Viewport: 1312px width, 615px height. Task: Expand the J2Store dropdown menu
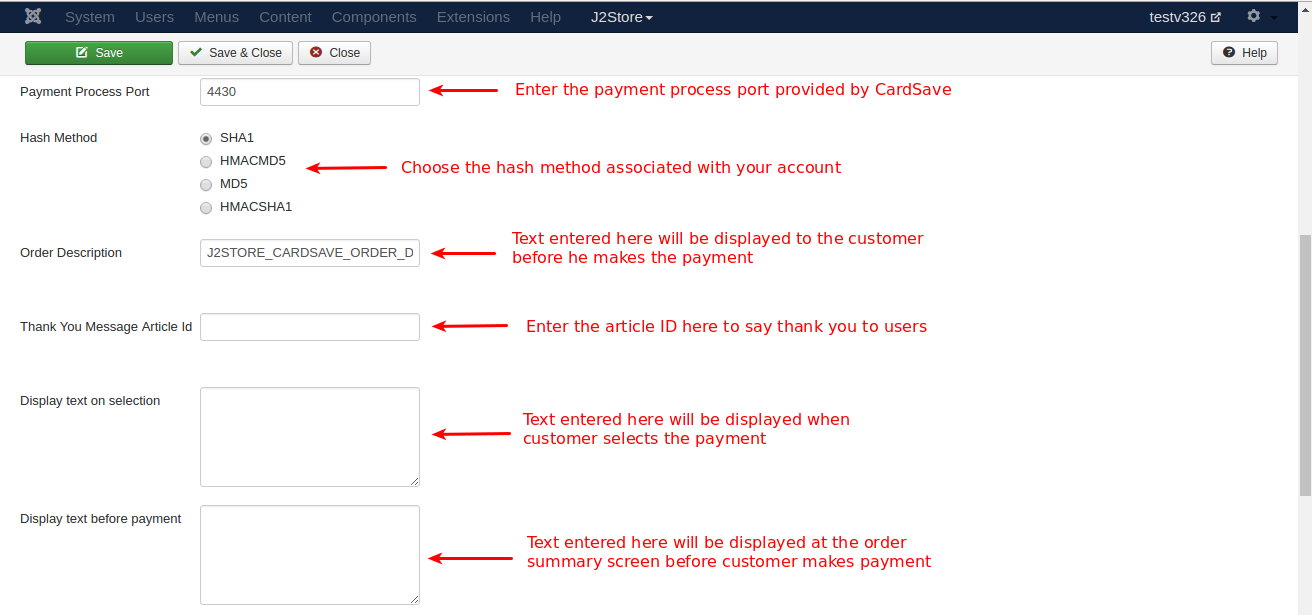click(x=621, y=17)
